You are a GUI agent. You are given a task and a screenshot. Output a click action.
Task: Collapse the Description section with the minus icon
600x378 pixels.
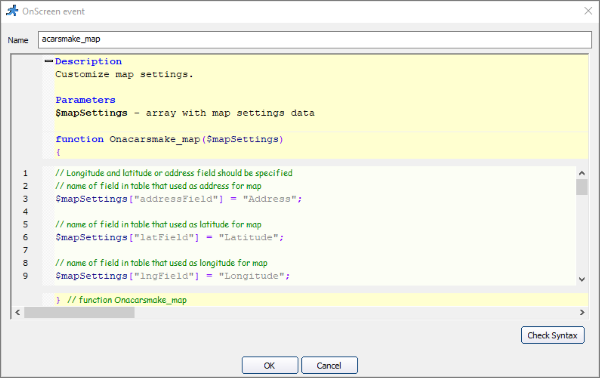[x=49, y=61]
